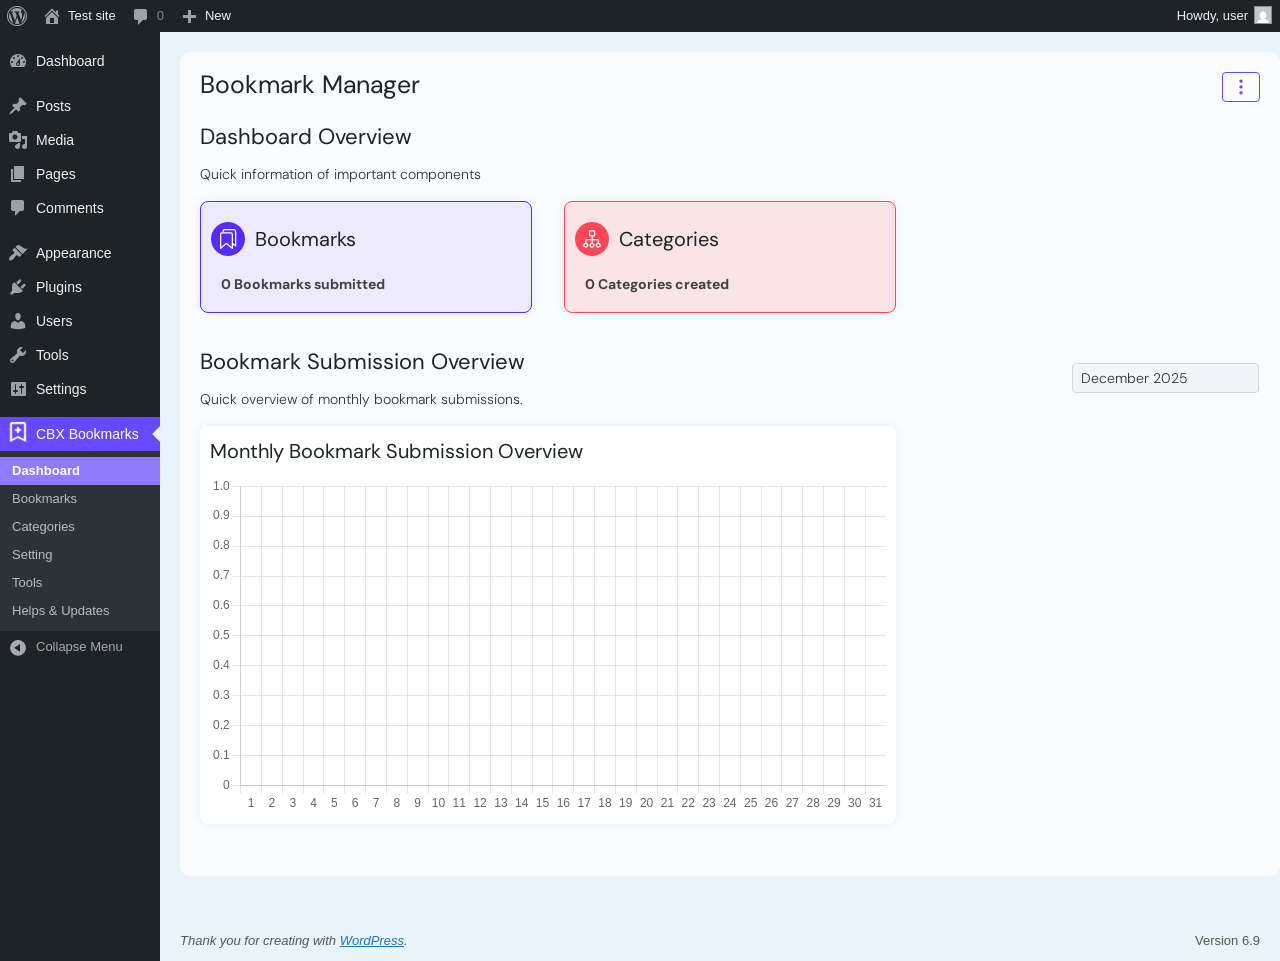Screen dimensions: 1280x961
Task: Click the user avatar next to Howdy
Action: 1263,16
